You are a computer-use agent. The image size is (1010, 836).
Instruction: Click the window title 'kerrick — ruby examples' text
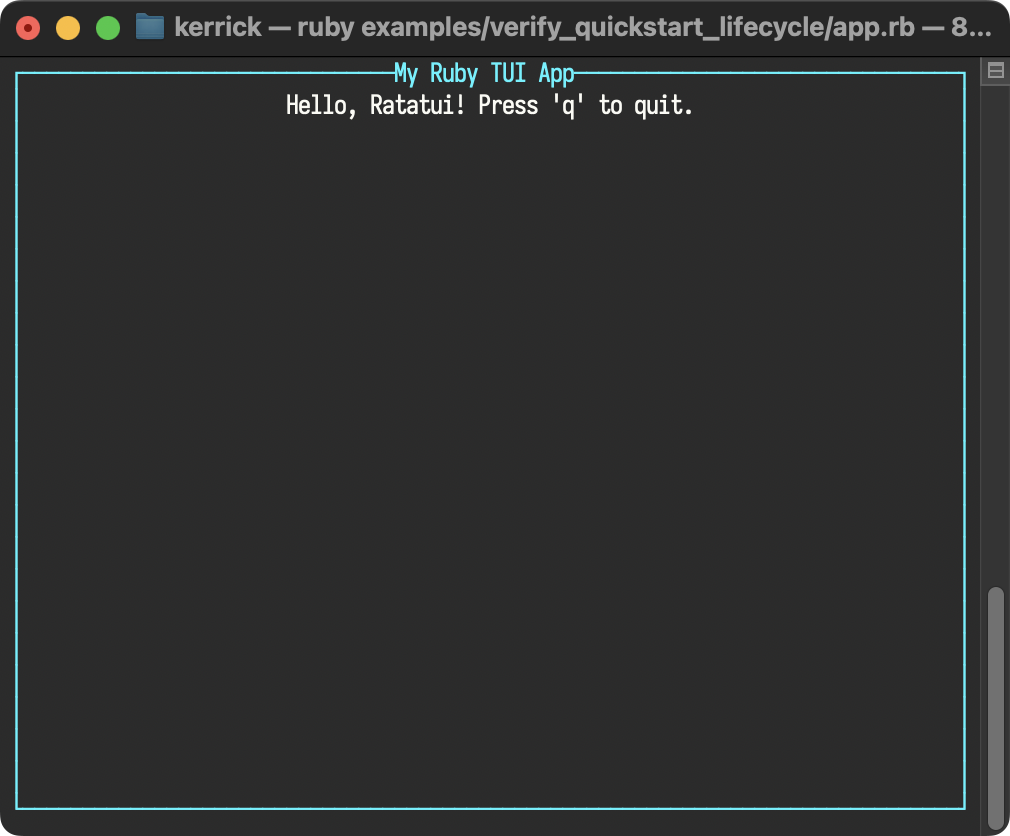click(583, 28)
